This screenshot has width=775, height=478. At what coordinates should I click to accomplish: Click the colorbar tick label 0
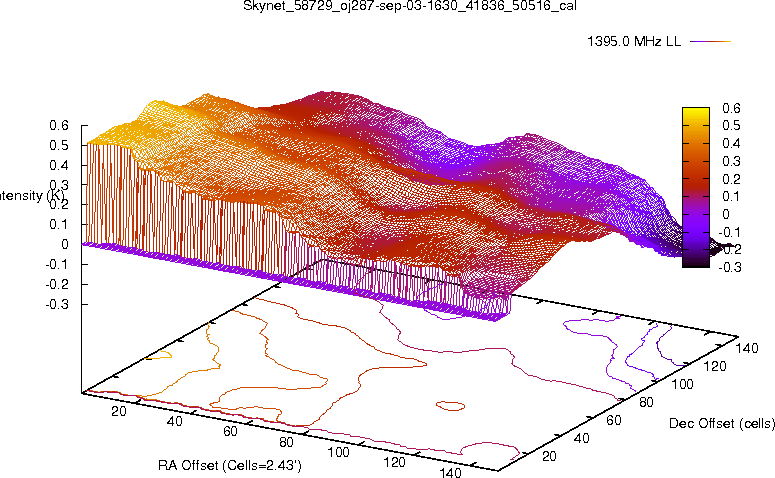[725, 215]
